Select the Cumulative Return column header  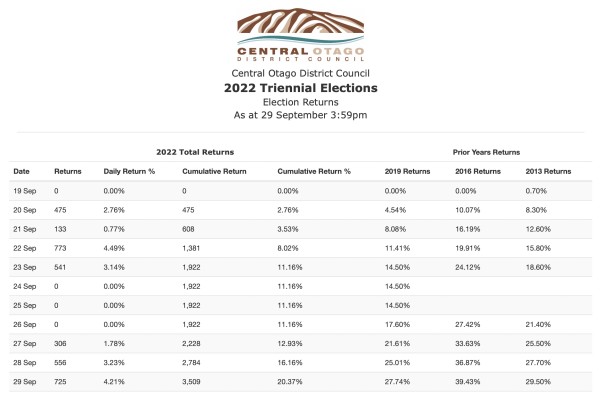click(214, 171)
